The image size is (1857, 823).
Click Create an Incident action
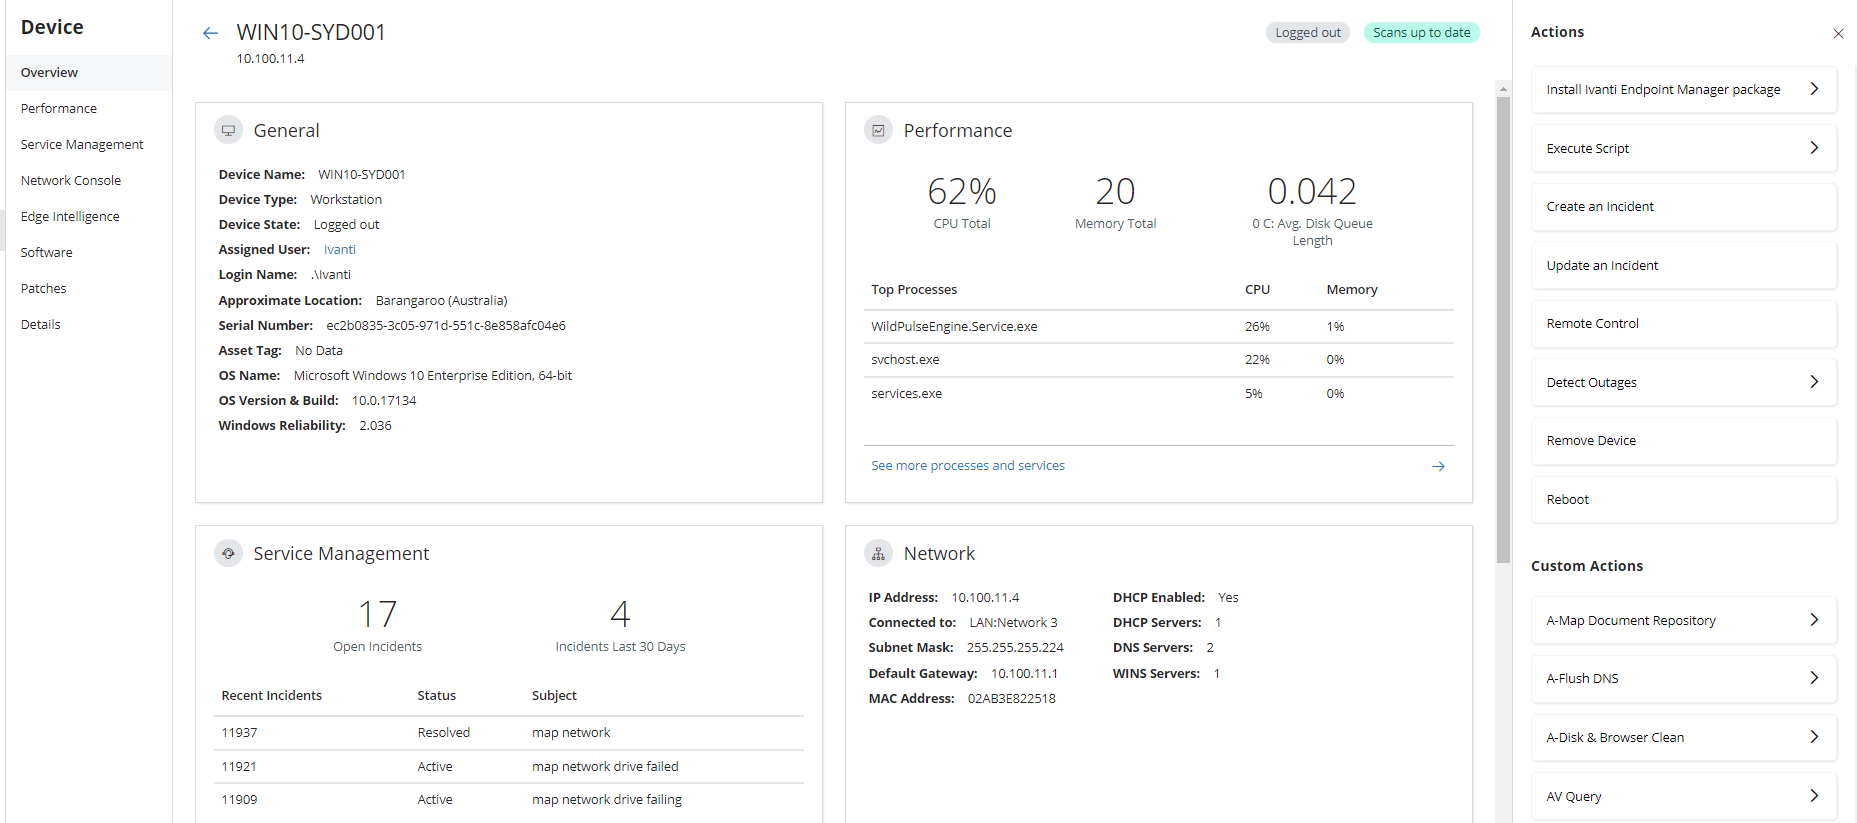(1684, 207)
